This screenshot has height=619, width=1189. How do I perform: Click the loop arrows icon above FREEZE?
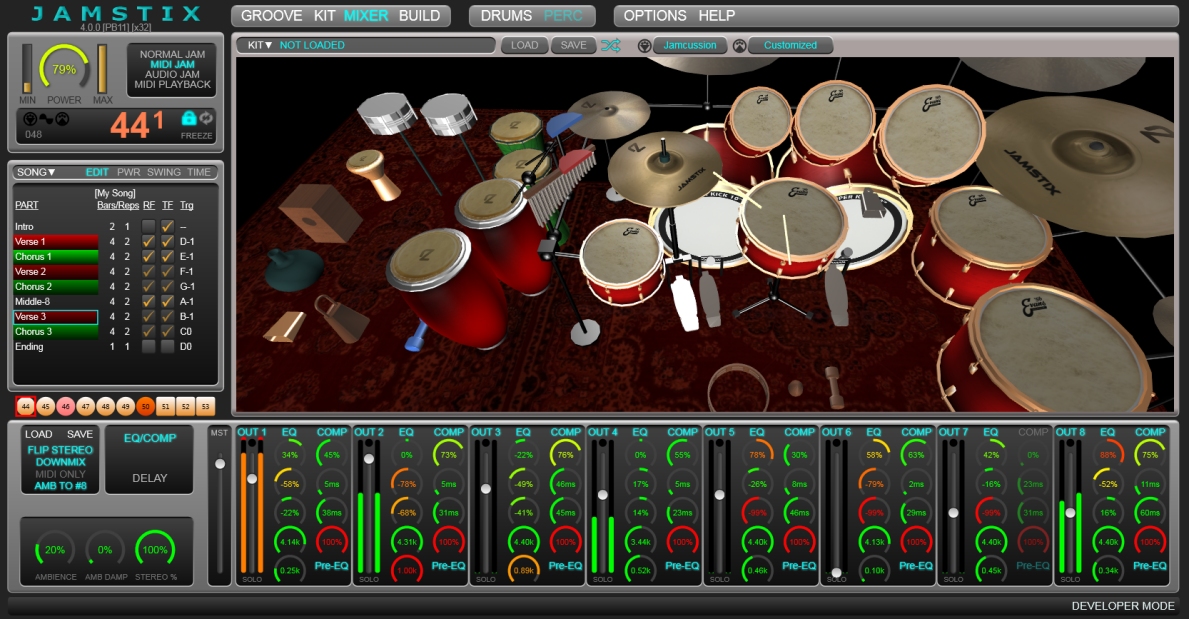205,118
